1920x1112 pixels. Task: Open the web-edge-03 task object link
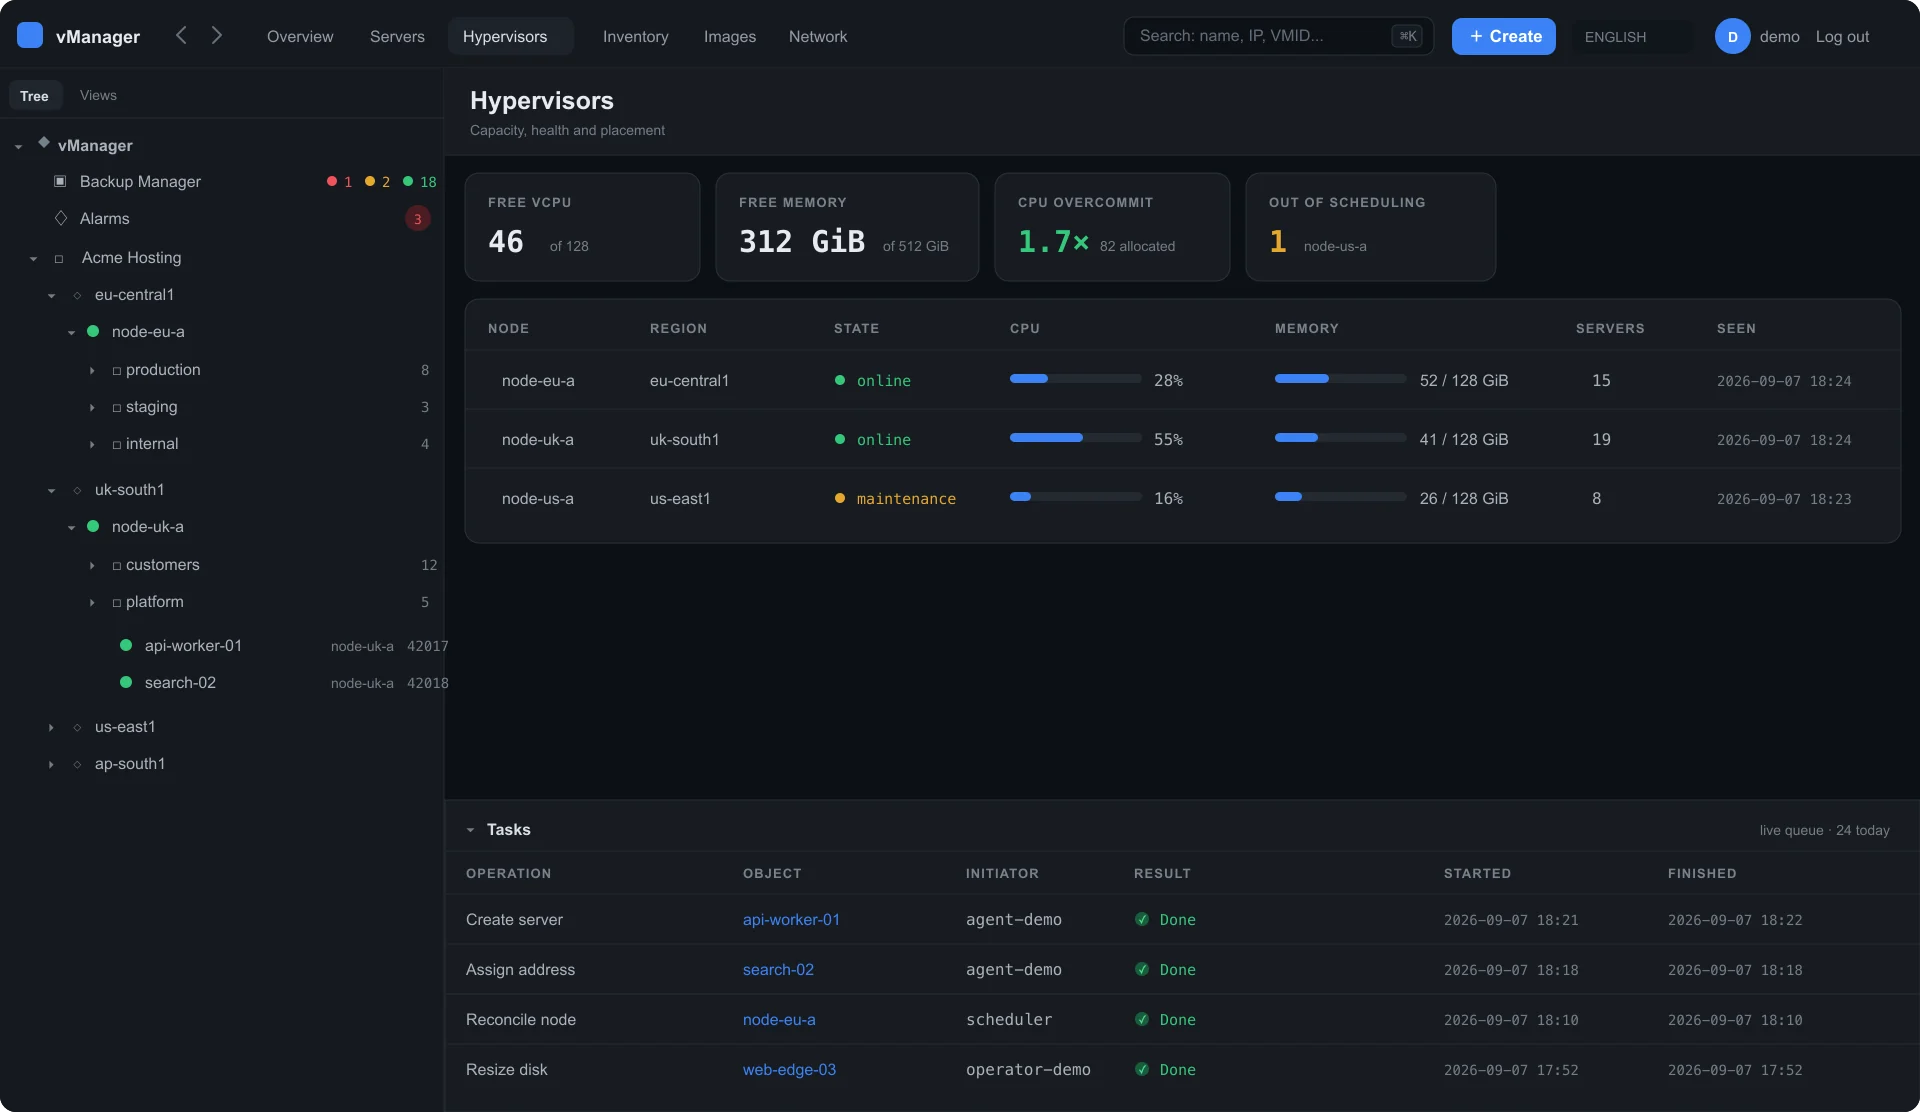point(789,1069)
